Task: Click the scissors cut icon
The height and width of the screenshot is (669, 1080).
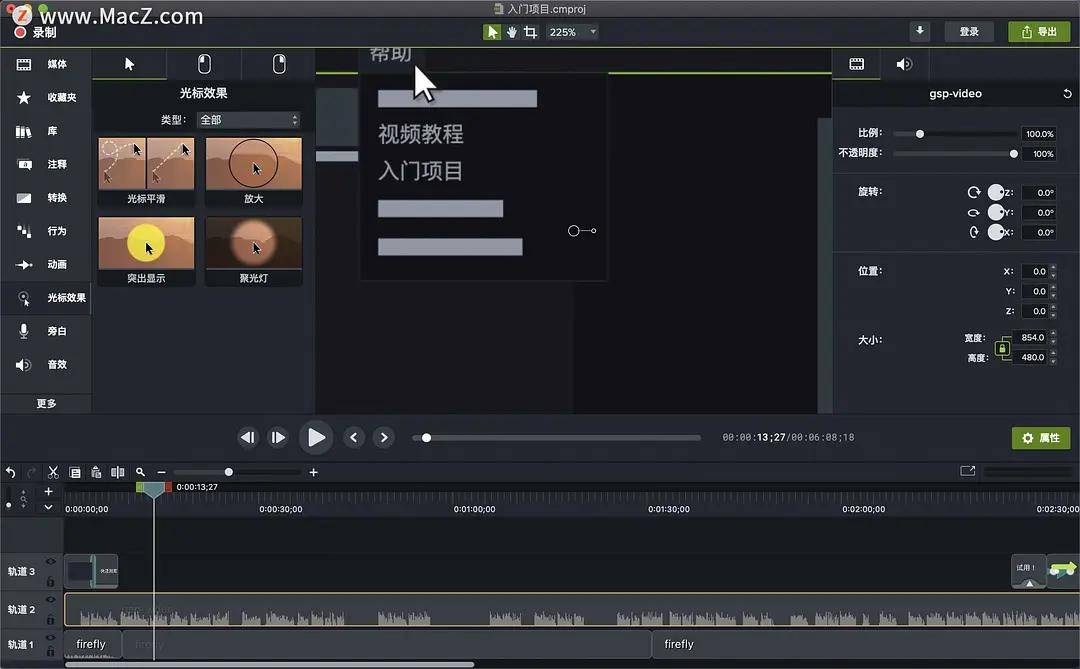Action: point(53,472)
